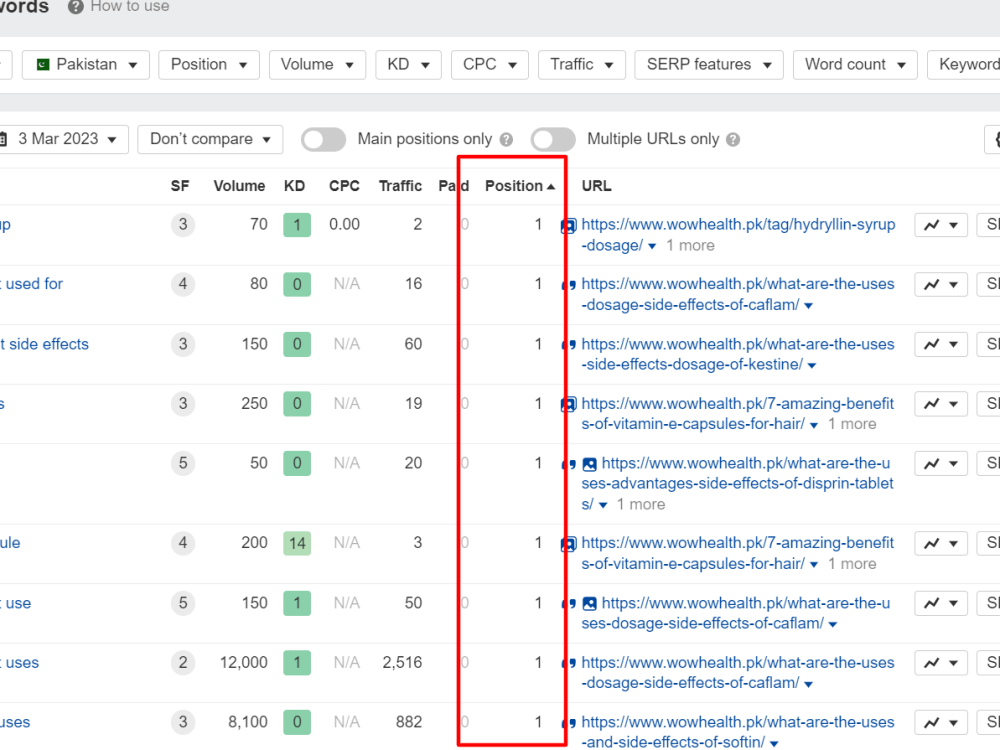
Task: Open the 3 Mar 2023 date picker
Action: click(62, 139)
